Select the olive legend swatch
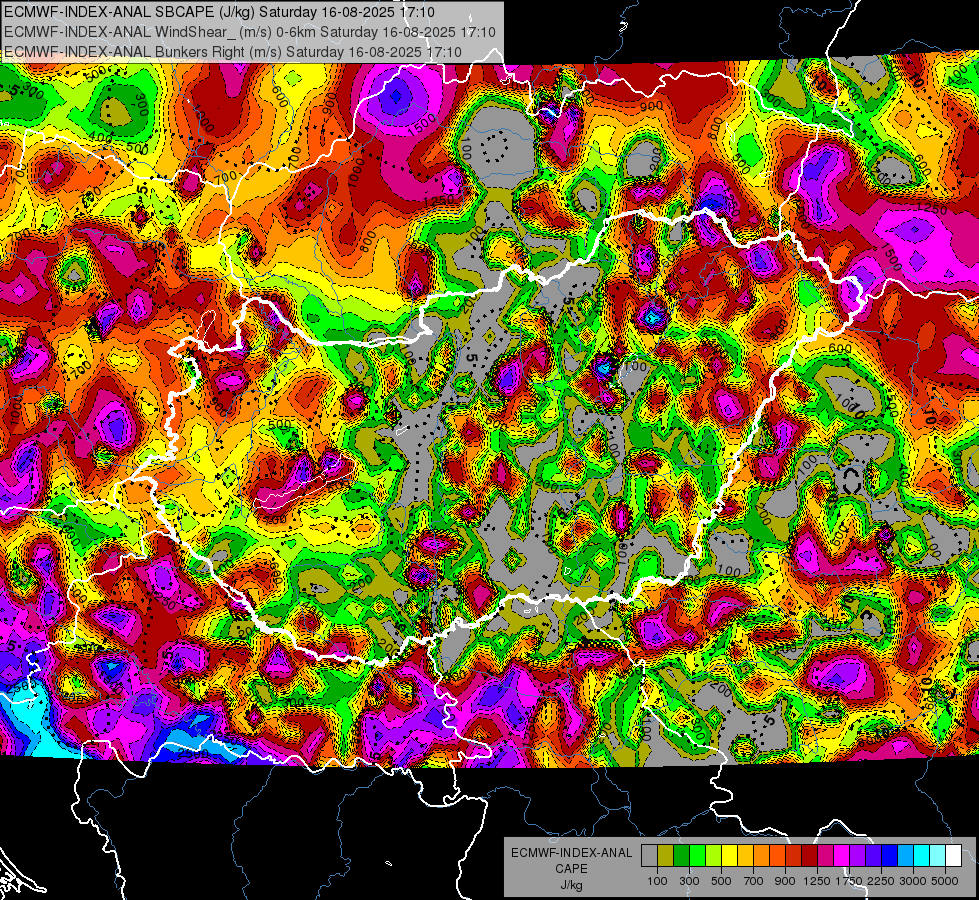This screenshot has height=900, width=979. click(665, 856)
